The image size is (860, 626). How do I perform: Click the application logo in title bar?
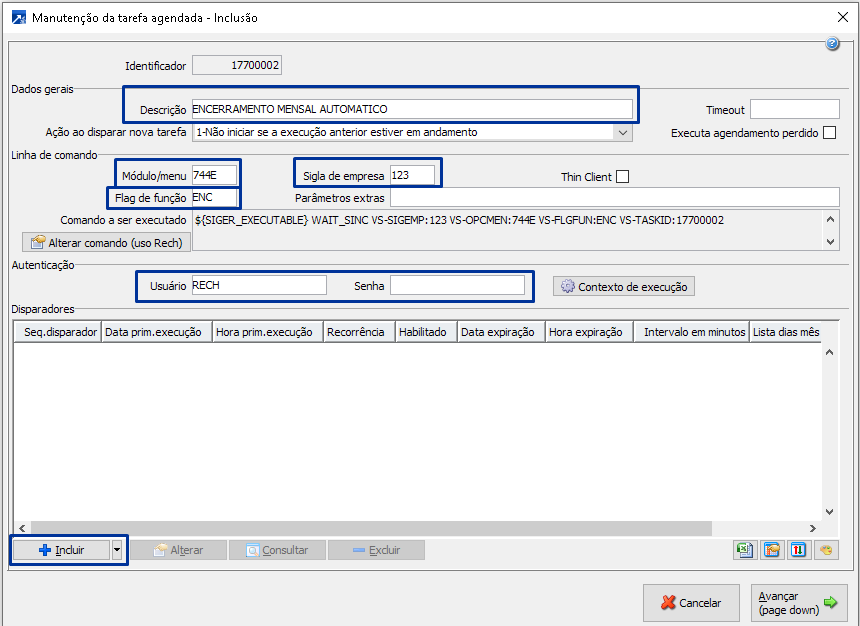pos(19,18)
